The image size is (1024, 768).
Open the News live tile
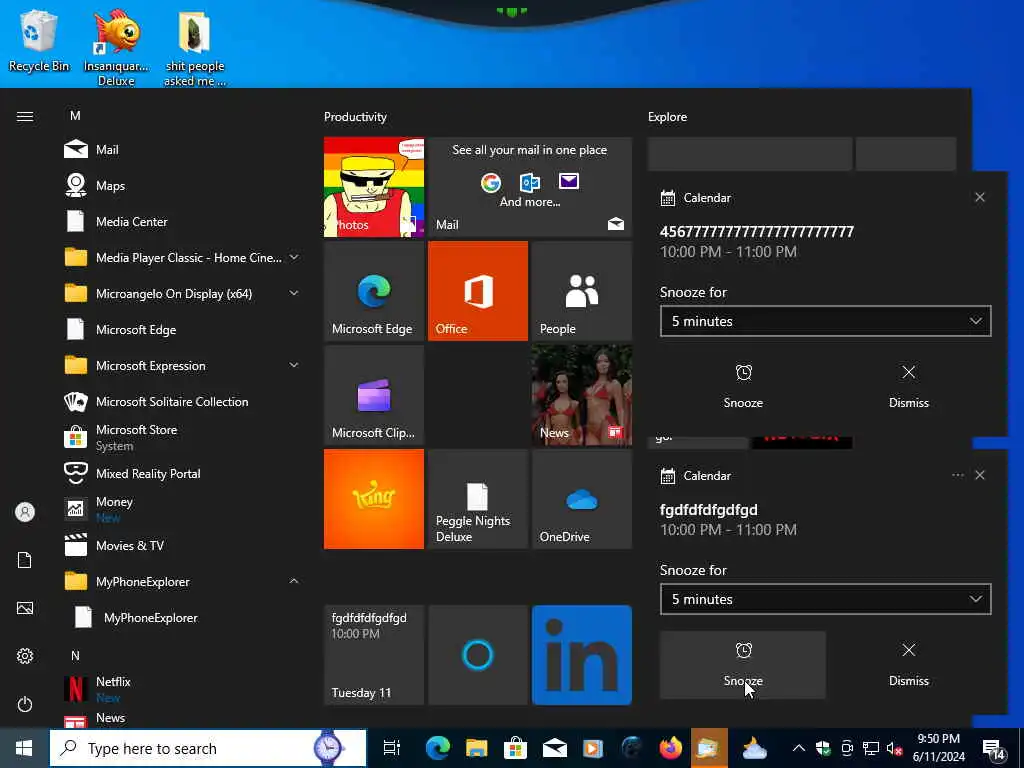(582, 395)
